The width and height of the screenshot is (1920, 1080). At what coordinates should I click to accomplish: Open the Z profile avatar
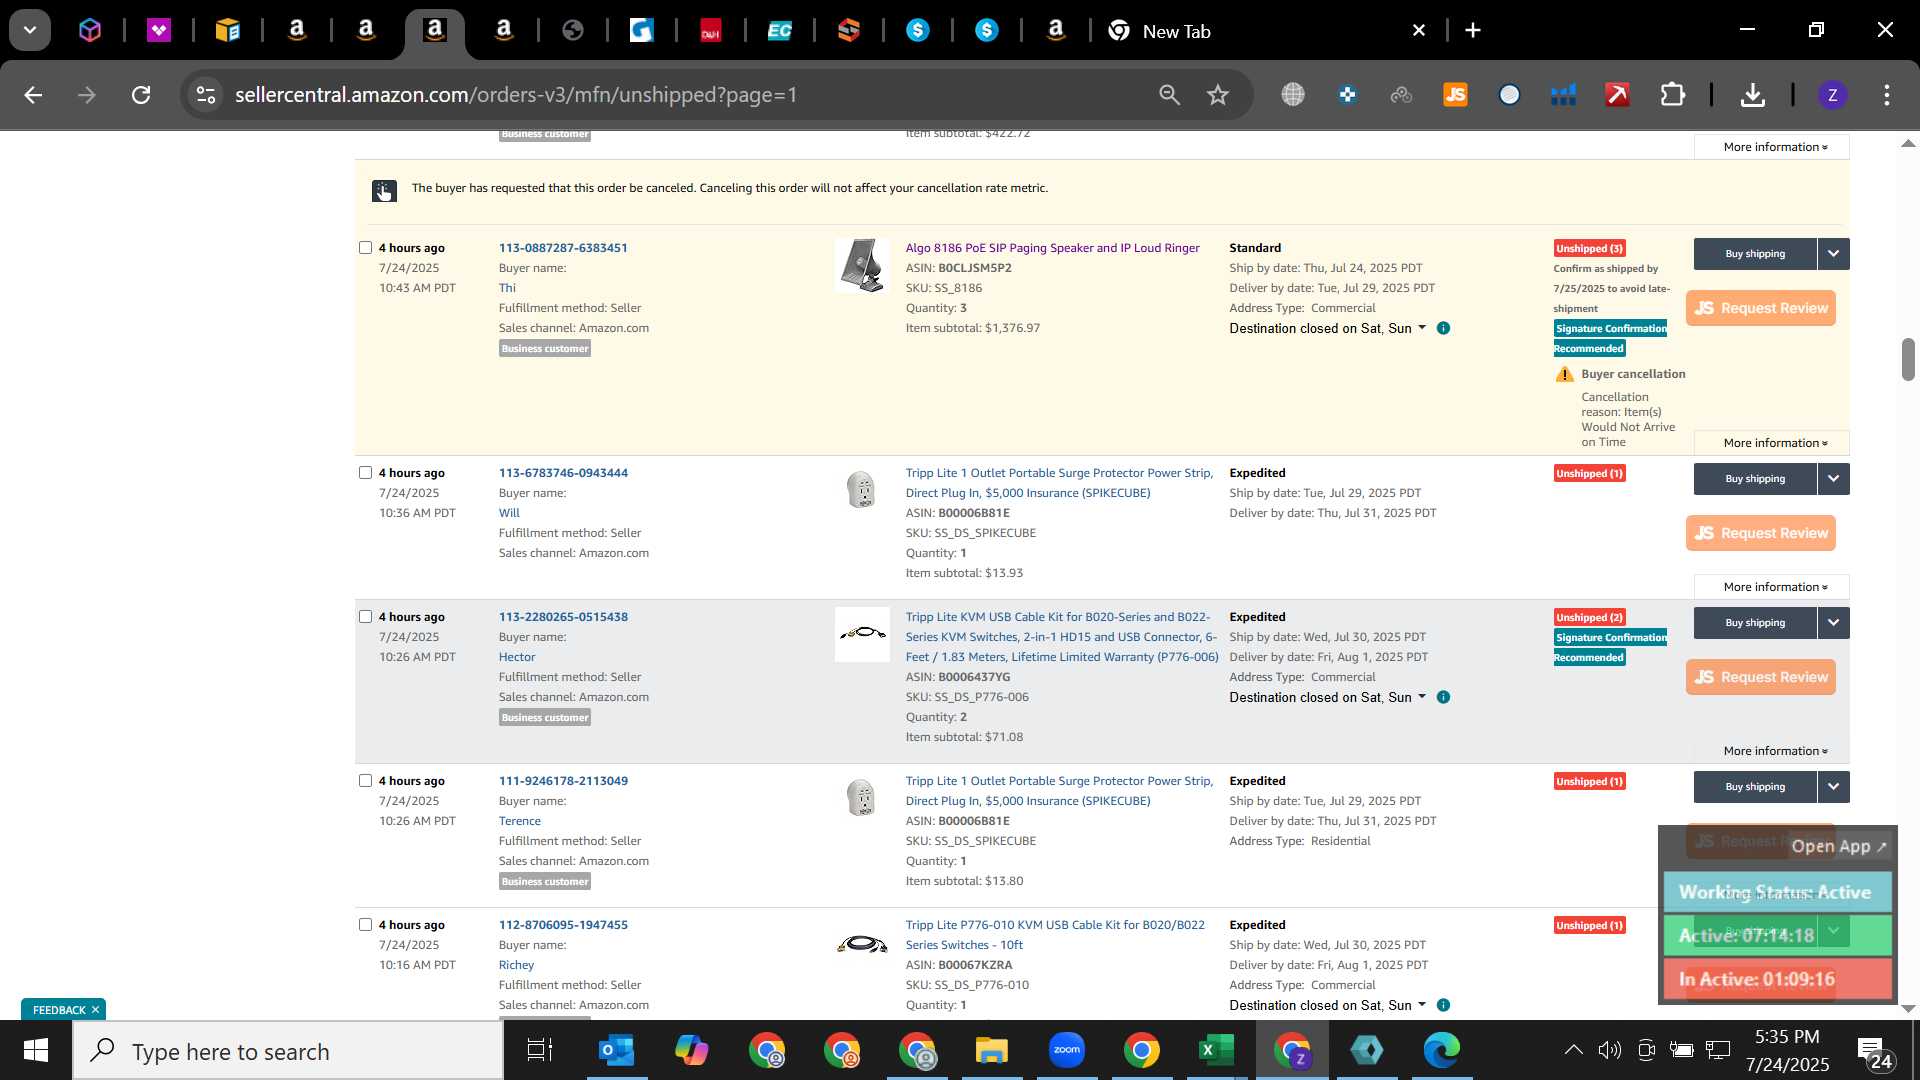tap(1832, 95)
